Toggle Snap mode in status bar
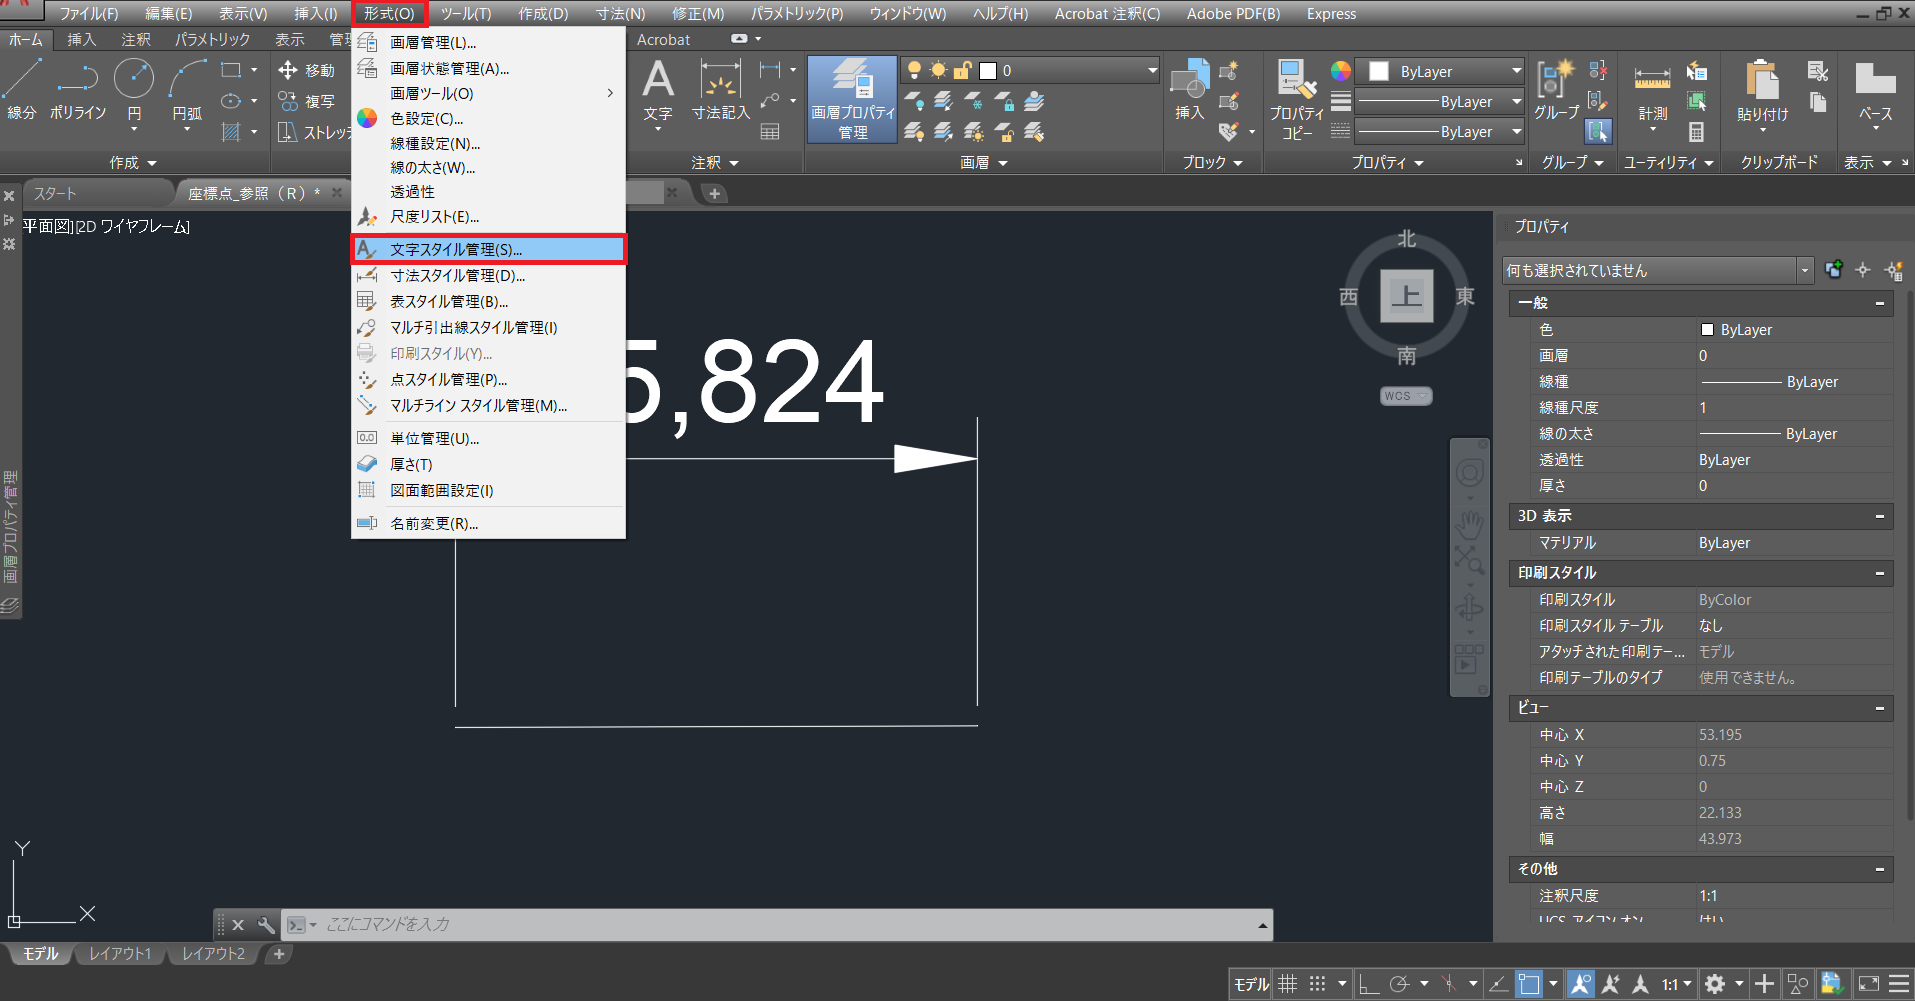The image size is (1915, 1001). click(x=1318, y=984)
